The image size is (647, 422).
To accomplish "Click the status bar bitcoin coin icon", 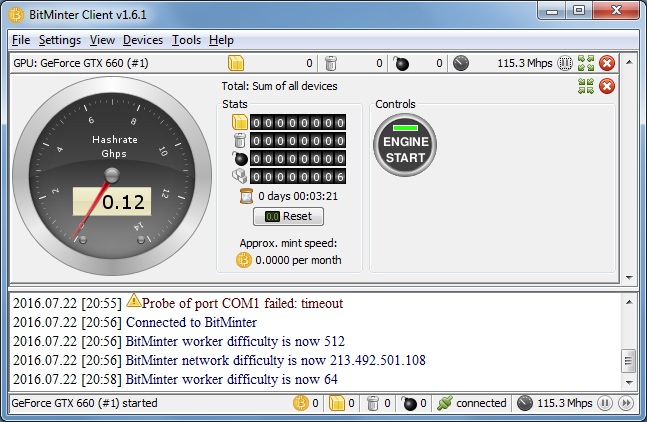I will [x=301, y=403].
